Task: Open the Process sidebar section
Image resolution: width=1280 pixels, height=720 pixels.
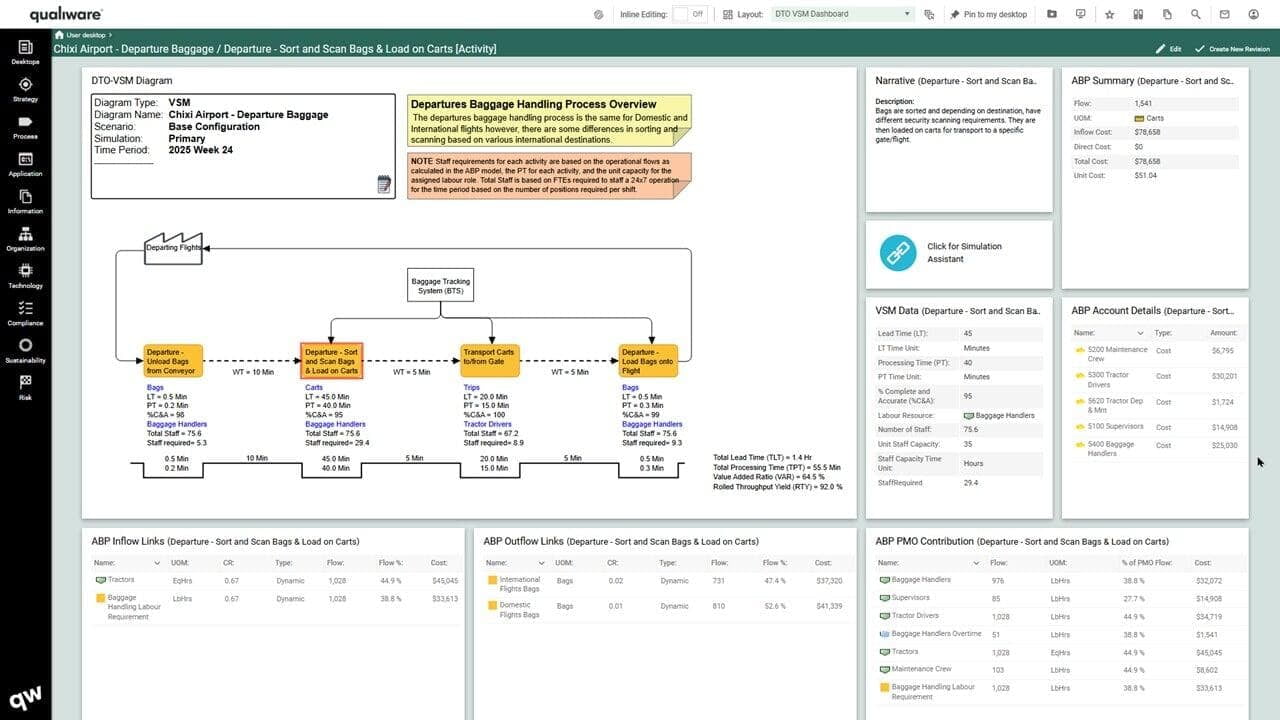Action: click(25, 127)
